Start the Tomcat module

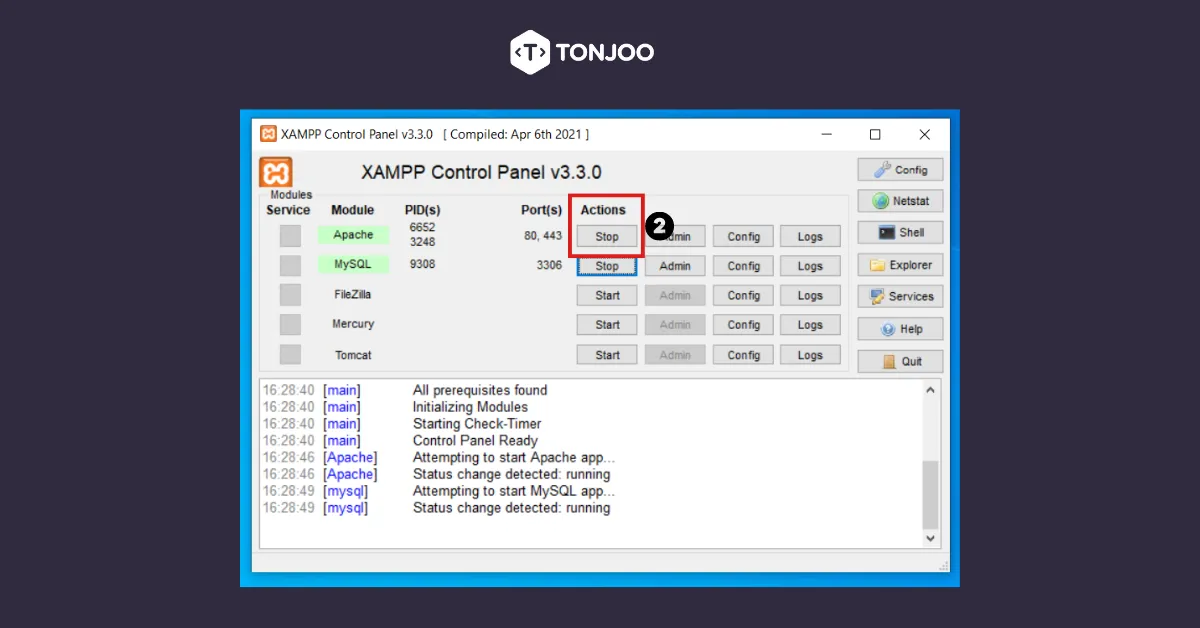606,354
